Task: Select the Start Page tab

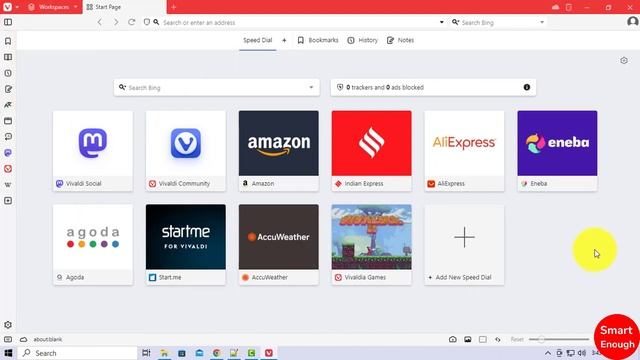Action: (x=124, y=7)
